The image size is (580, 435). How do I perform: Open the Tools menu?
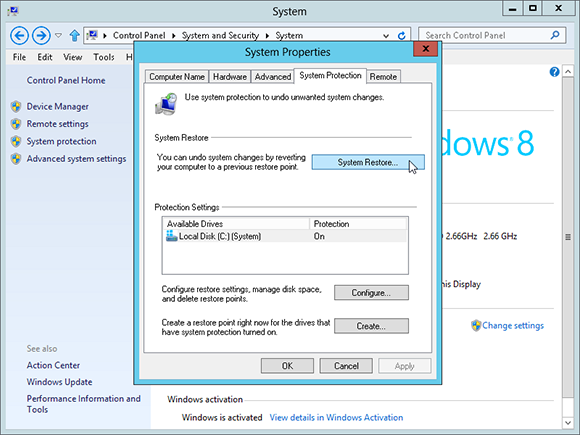click(104, 57)
